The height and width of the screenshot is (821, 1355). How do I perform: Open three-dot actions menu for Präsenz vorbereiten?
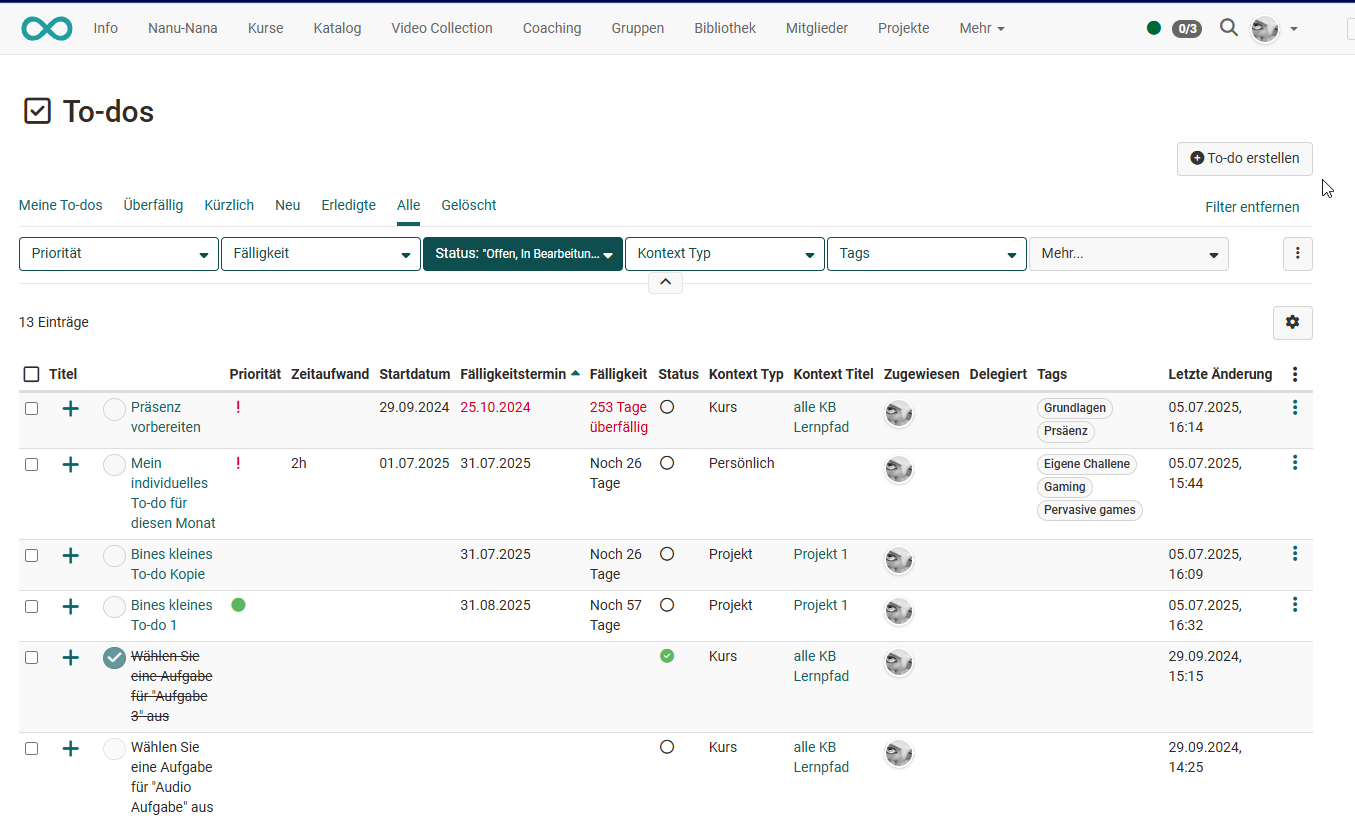[x=1295, y=408]
